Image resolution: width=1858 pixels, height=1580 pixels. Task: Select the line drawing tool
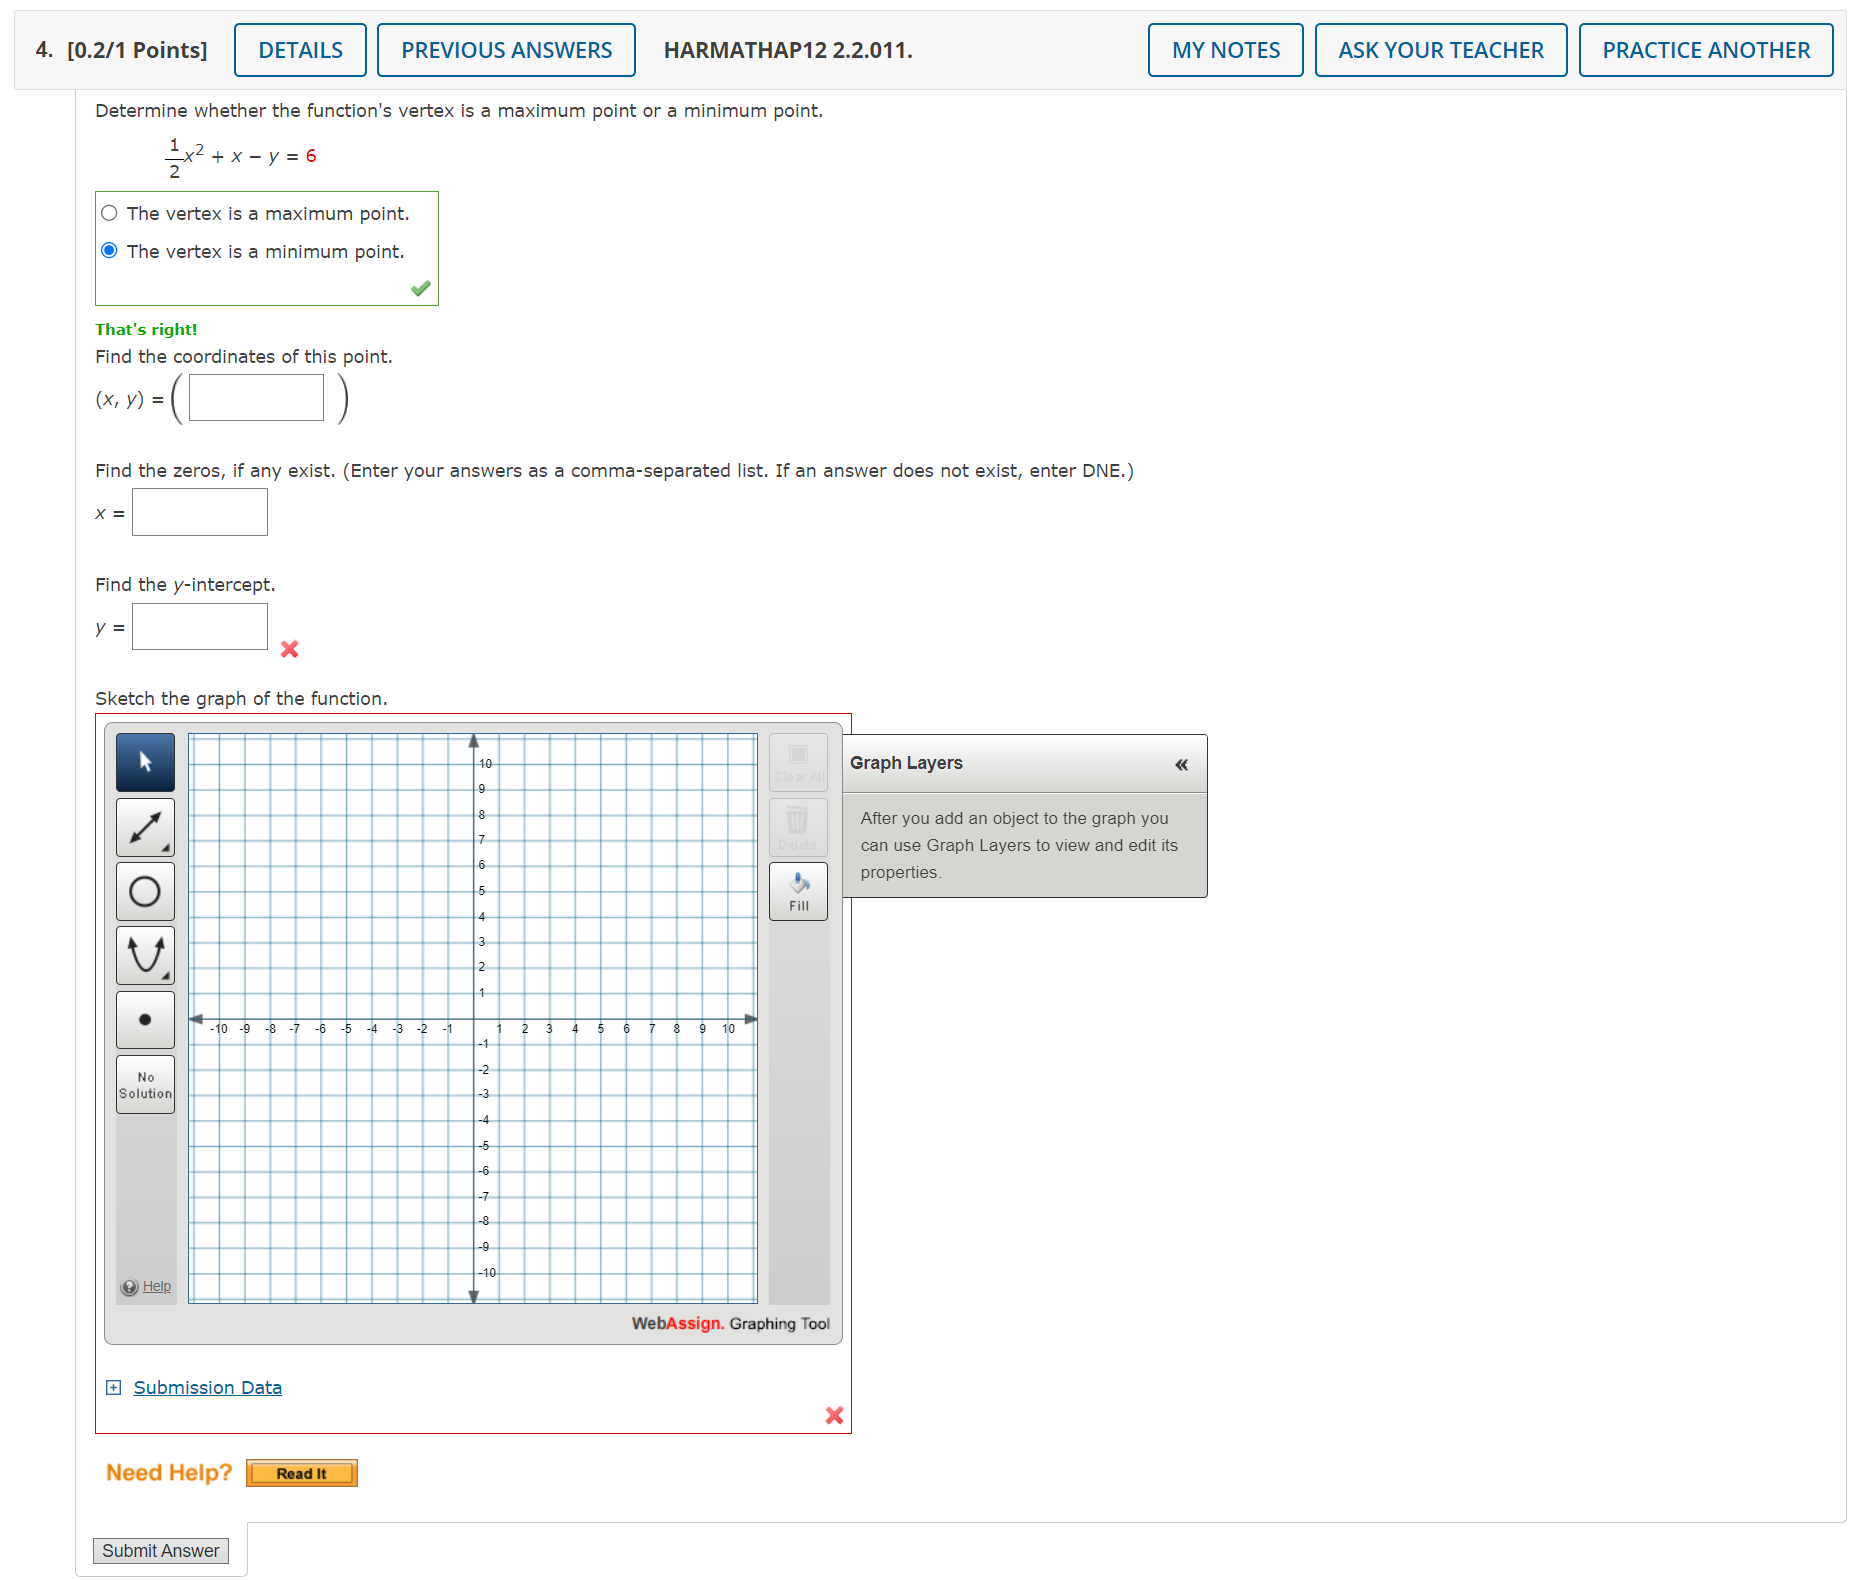(144, 827)
